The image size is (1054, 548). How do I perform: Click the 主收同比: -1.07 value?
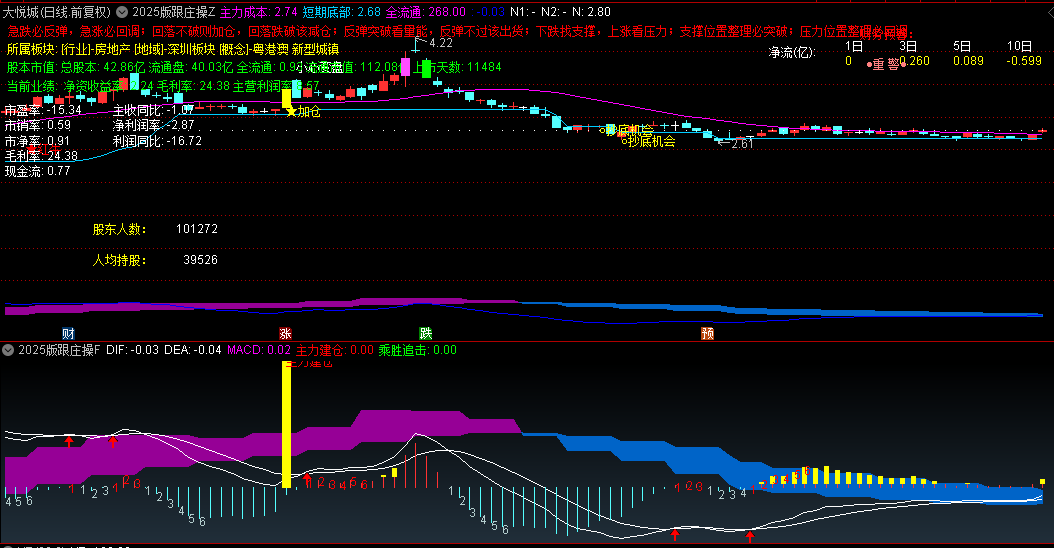coord(153,110)
